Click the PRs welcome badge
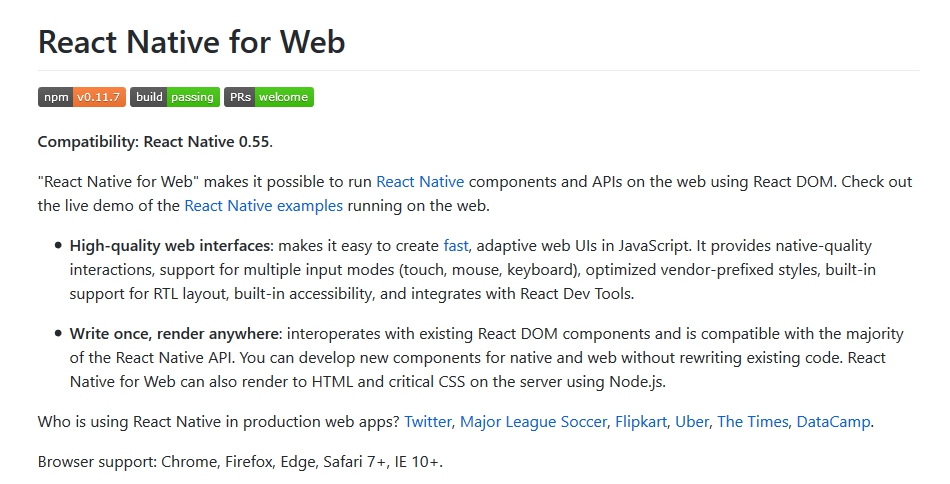The height and width of the screenshot is (484, 950). [269, 97]
